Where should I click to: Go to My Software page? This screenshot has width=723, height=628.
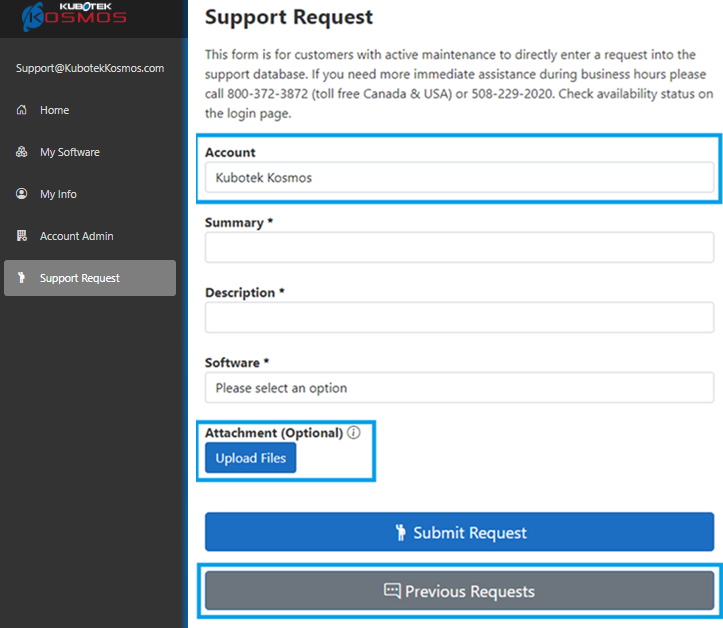pyautogui.click(x=70, y=152)
